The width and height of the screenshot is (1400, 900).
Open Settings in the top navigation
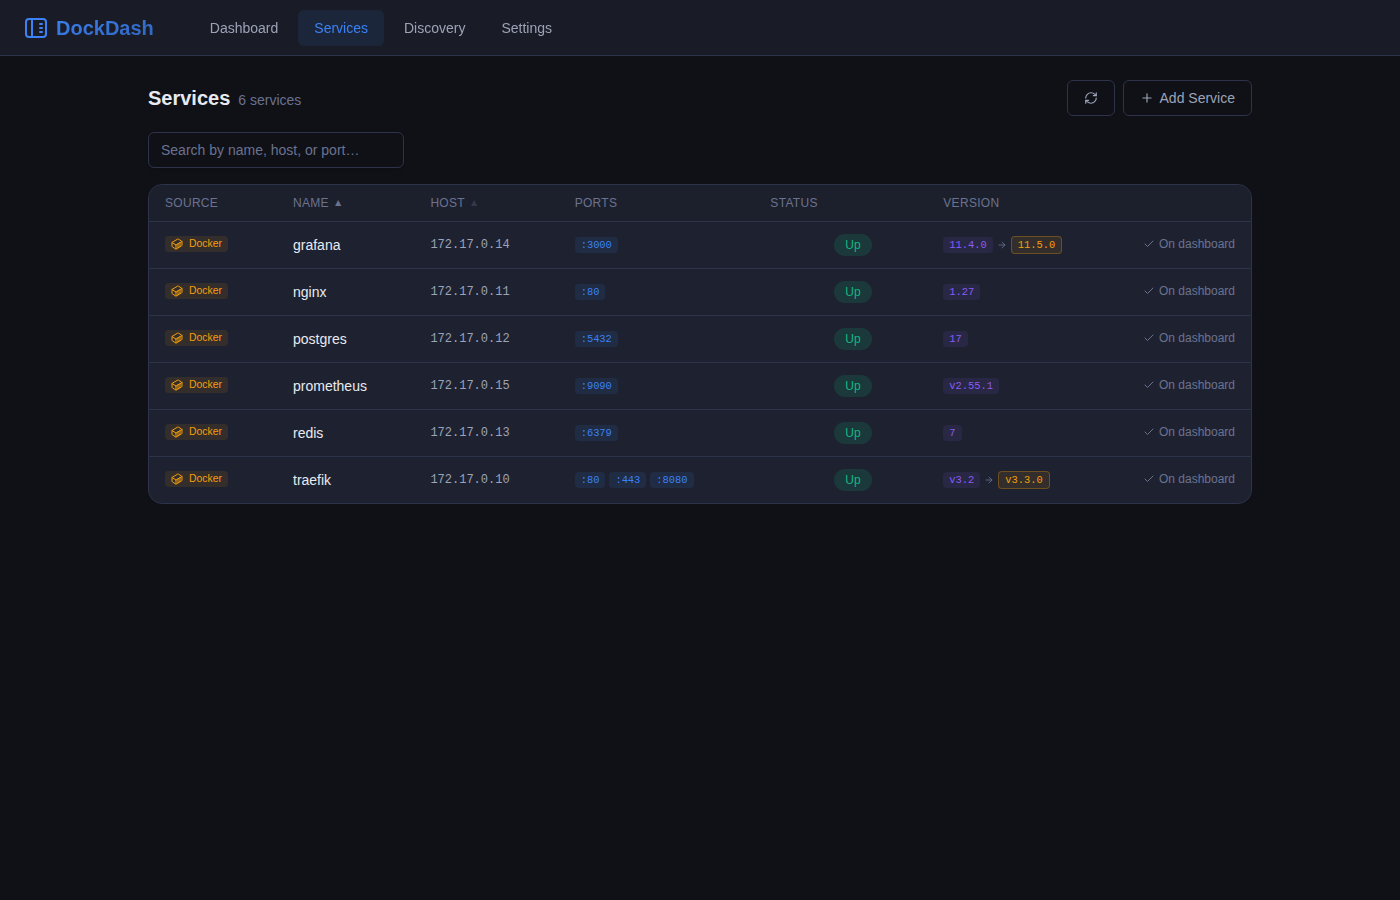pos(526,28)
